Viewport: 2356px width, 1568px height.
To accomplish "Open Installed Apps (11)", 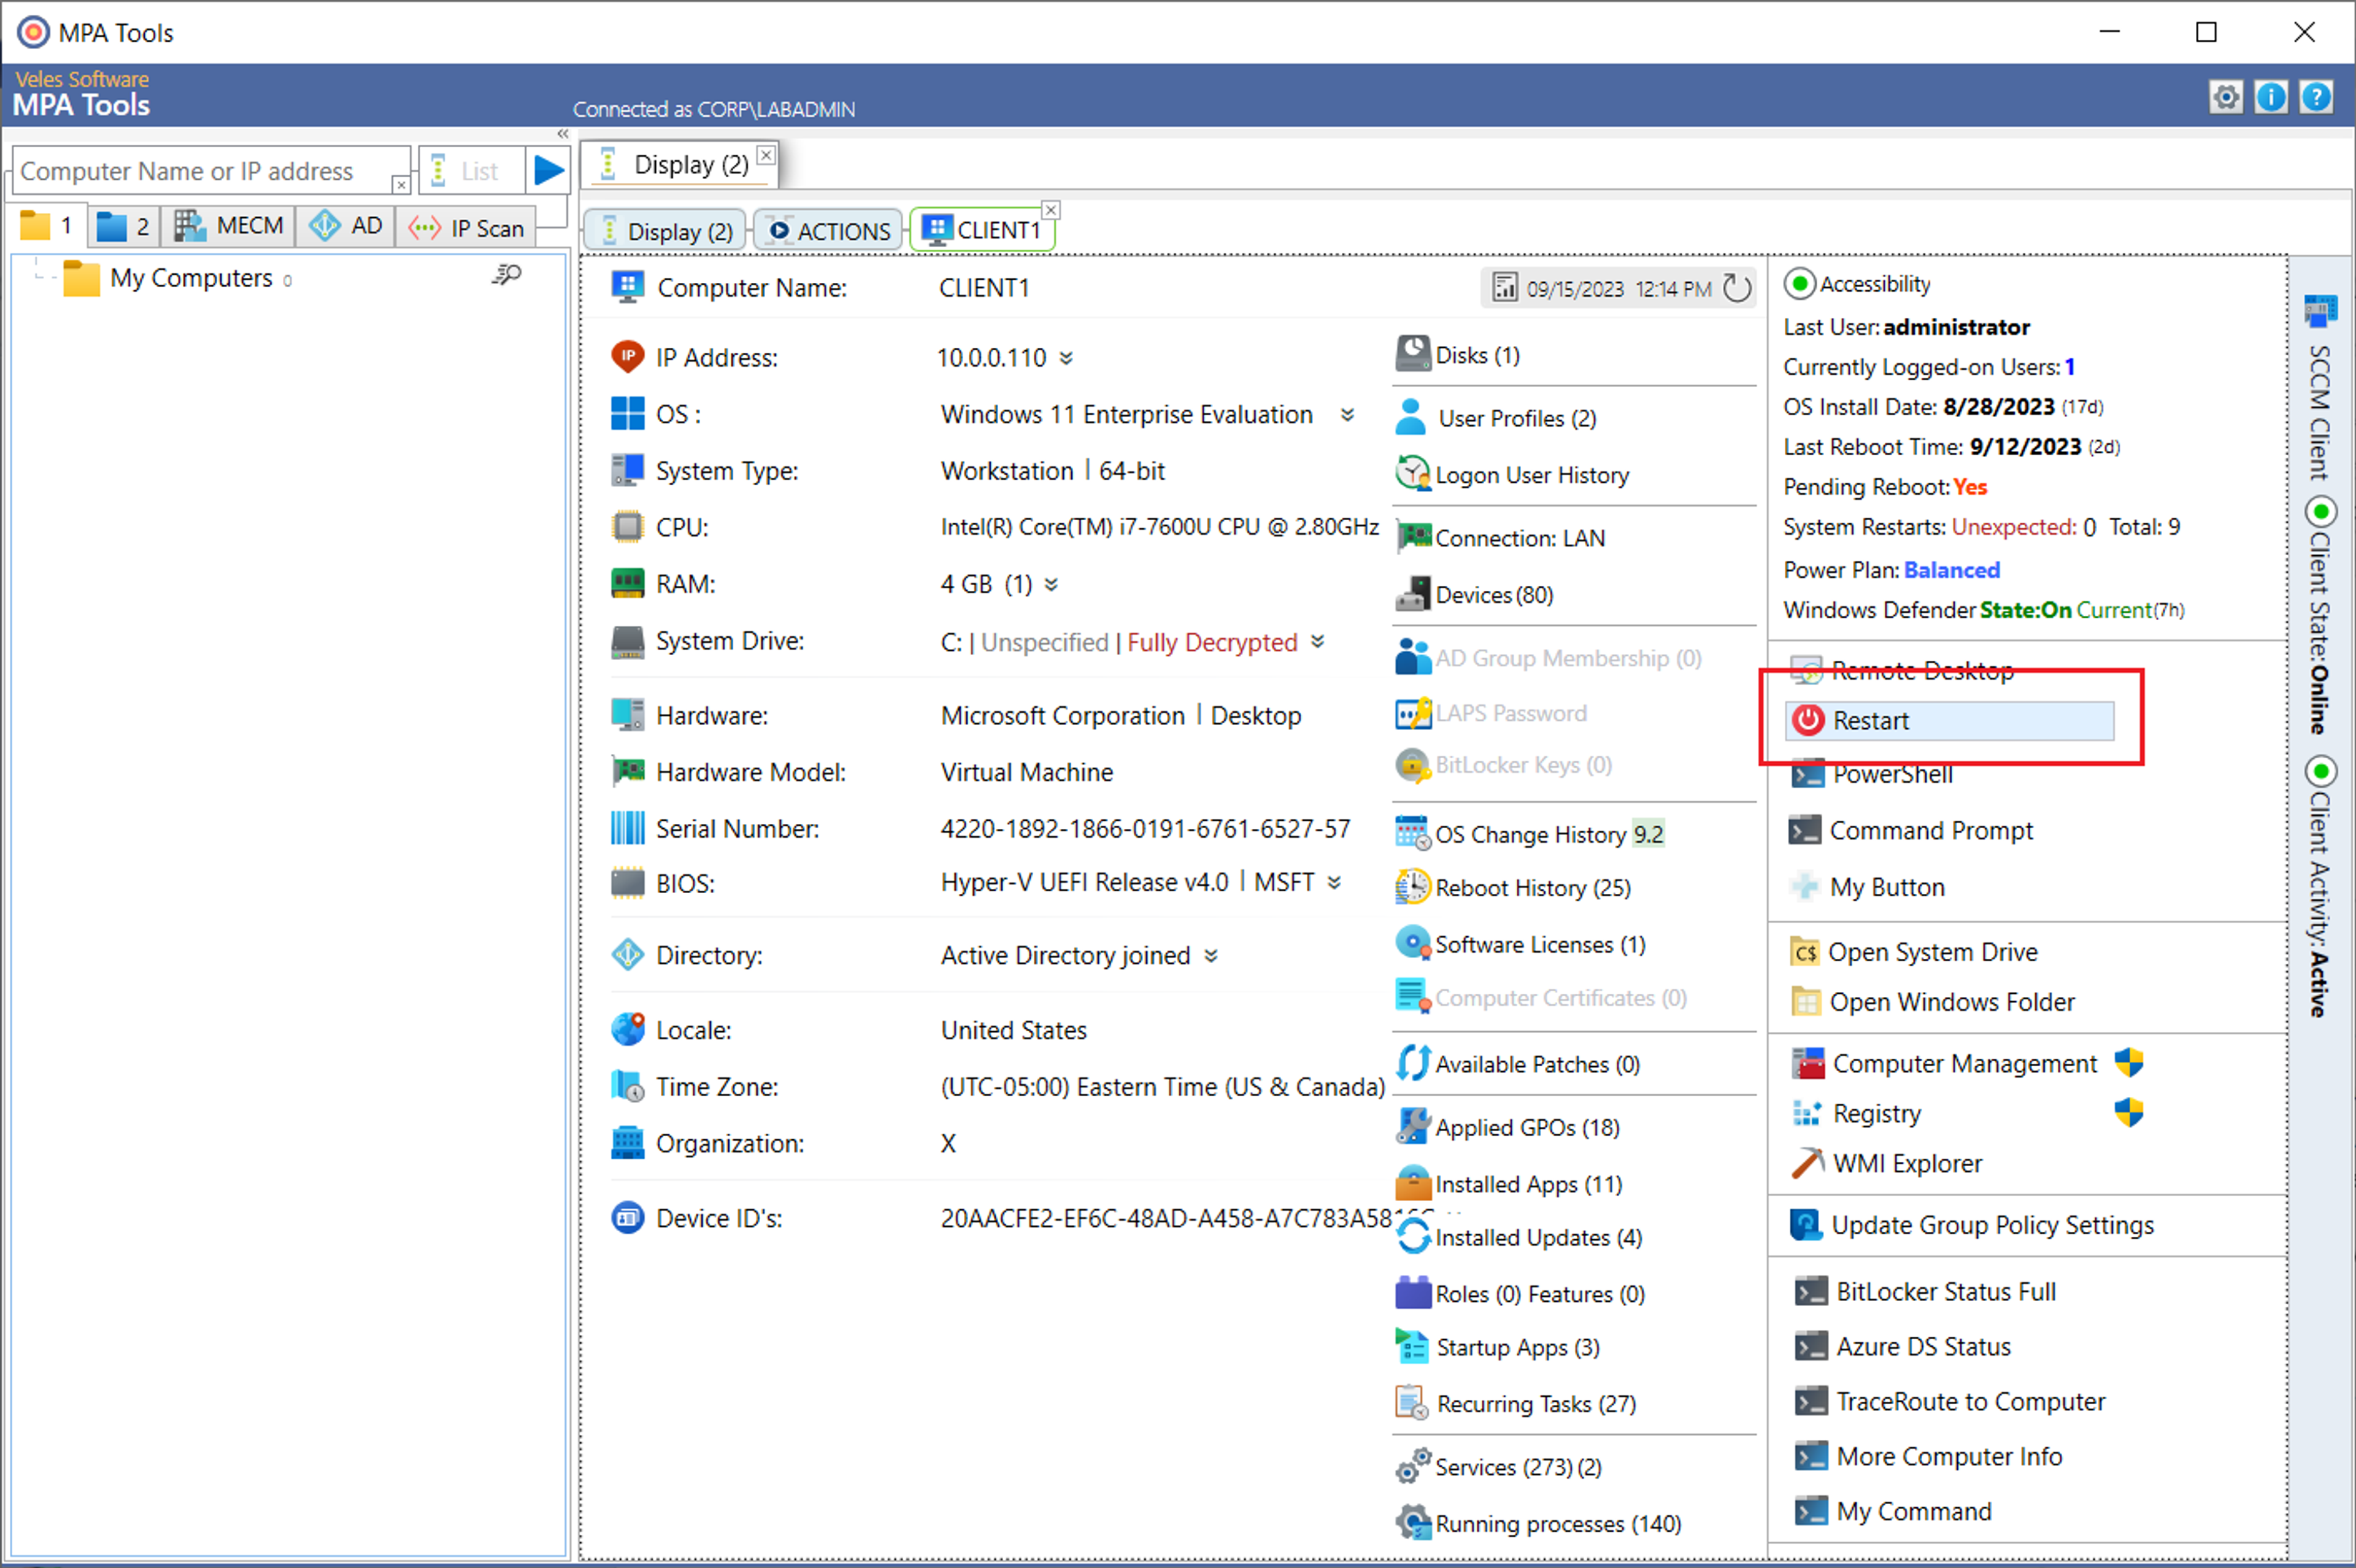I will (x=1509, y=1184).
